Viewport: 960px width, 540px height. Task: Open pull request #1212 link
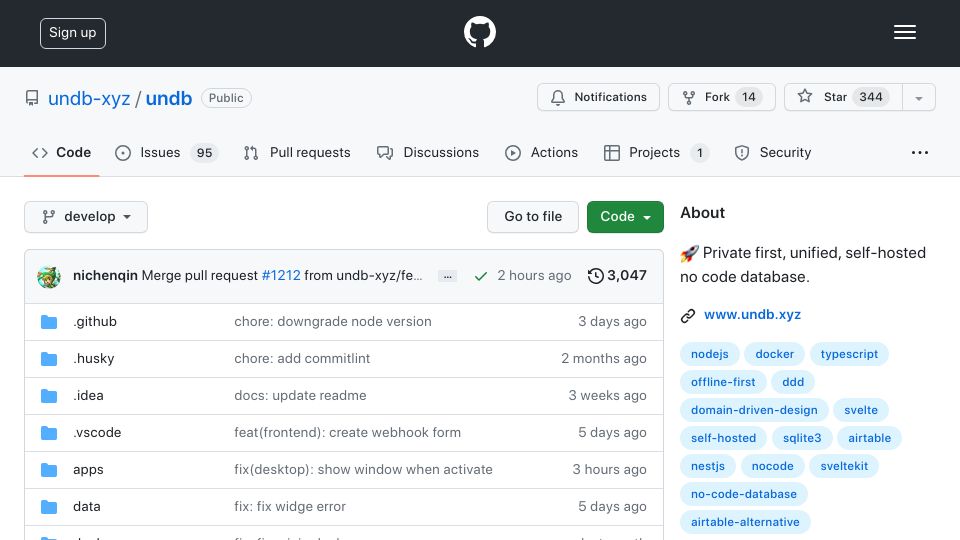pos(281,276)
